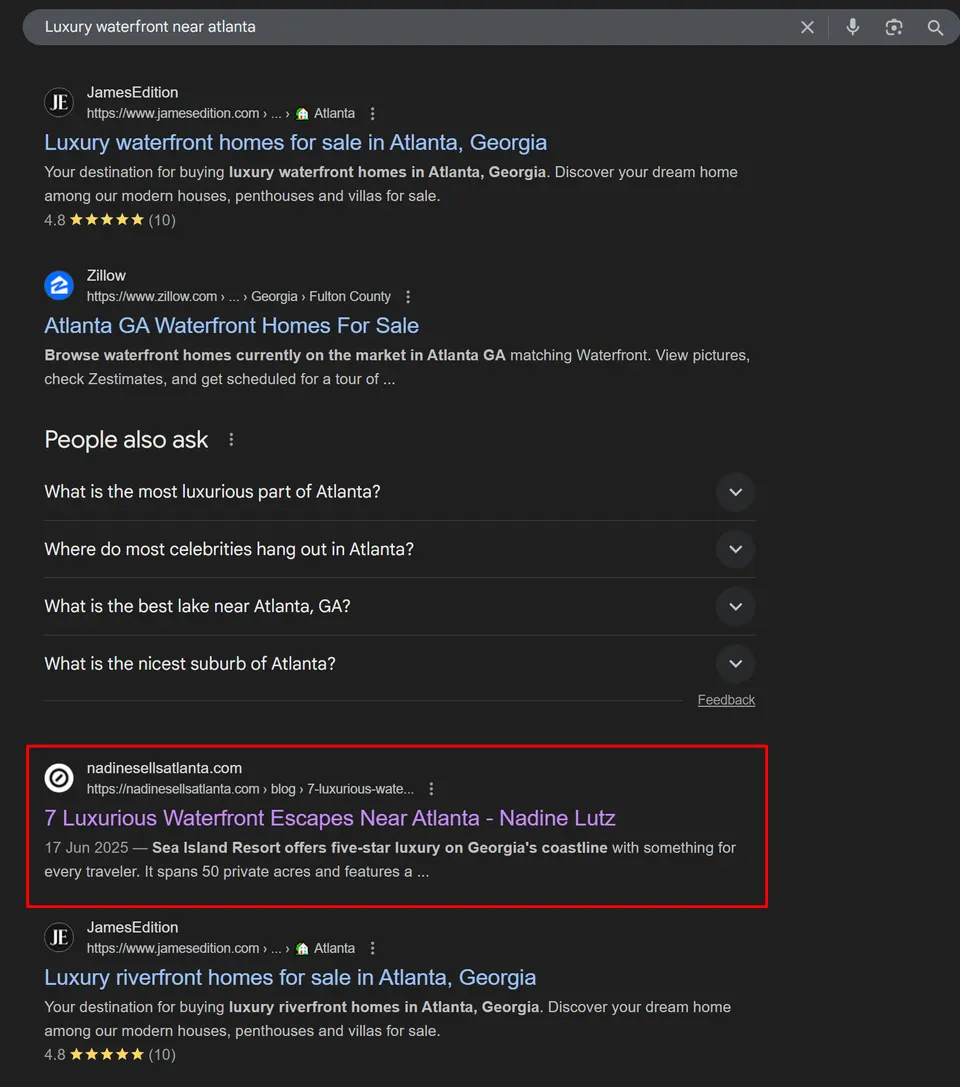The image size is (960, 1087).
Task: Submit search with magnifying glass icon
Action: 935,27
